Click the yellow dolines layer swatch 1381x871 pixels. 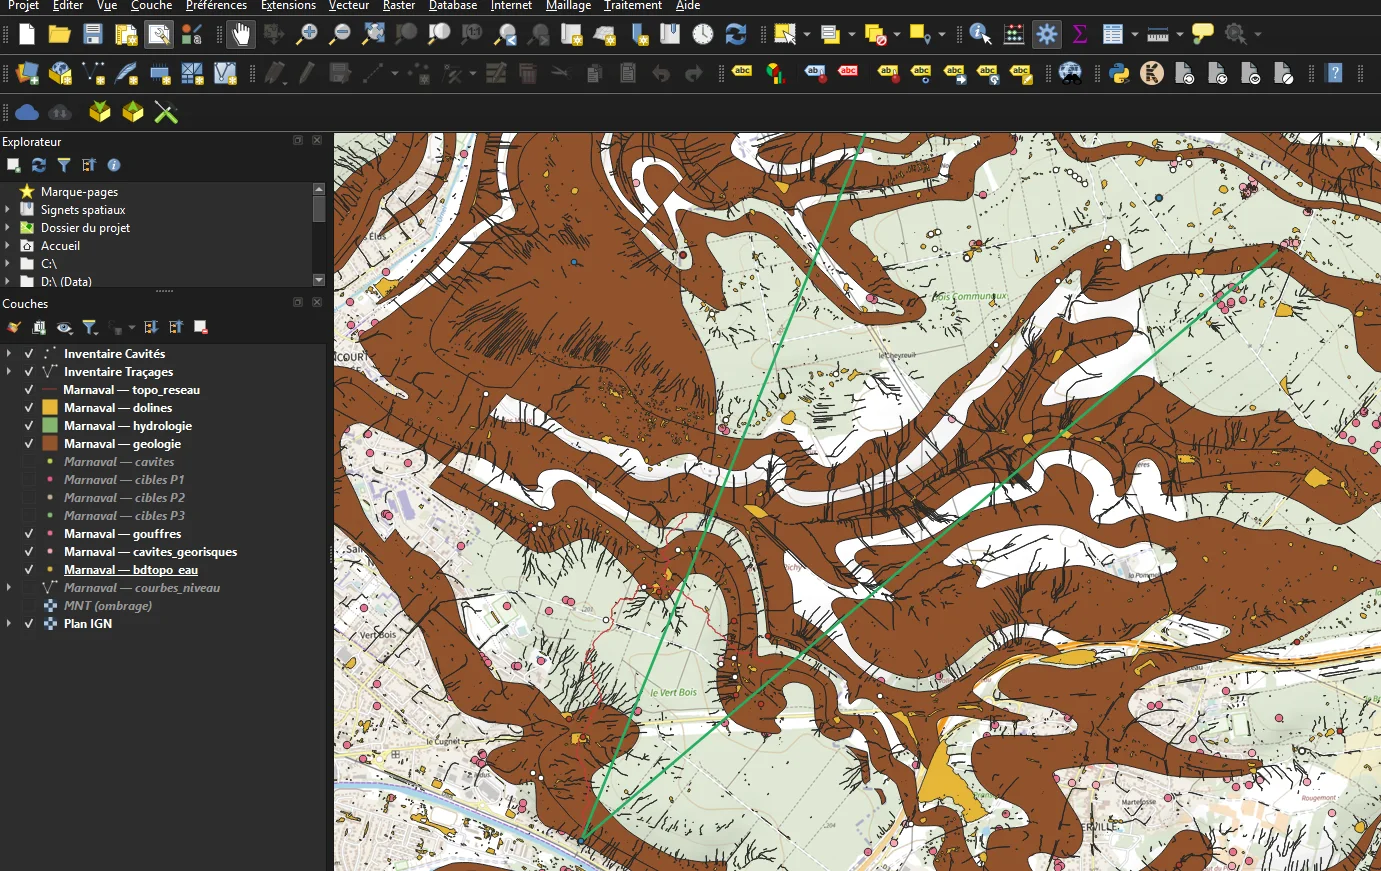50,408
